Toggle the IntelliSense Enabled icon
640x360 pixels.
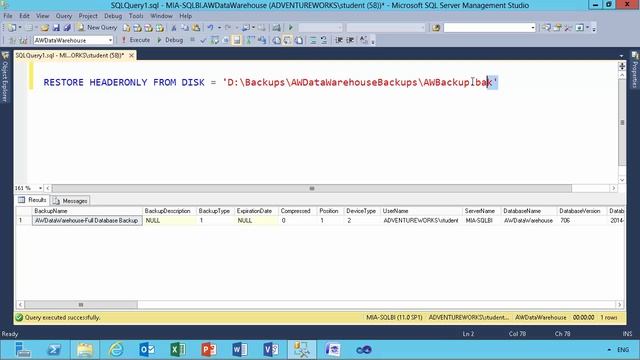point(237,40)
